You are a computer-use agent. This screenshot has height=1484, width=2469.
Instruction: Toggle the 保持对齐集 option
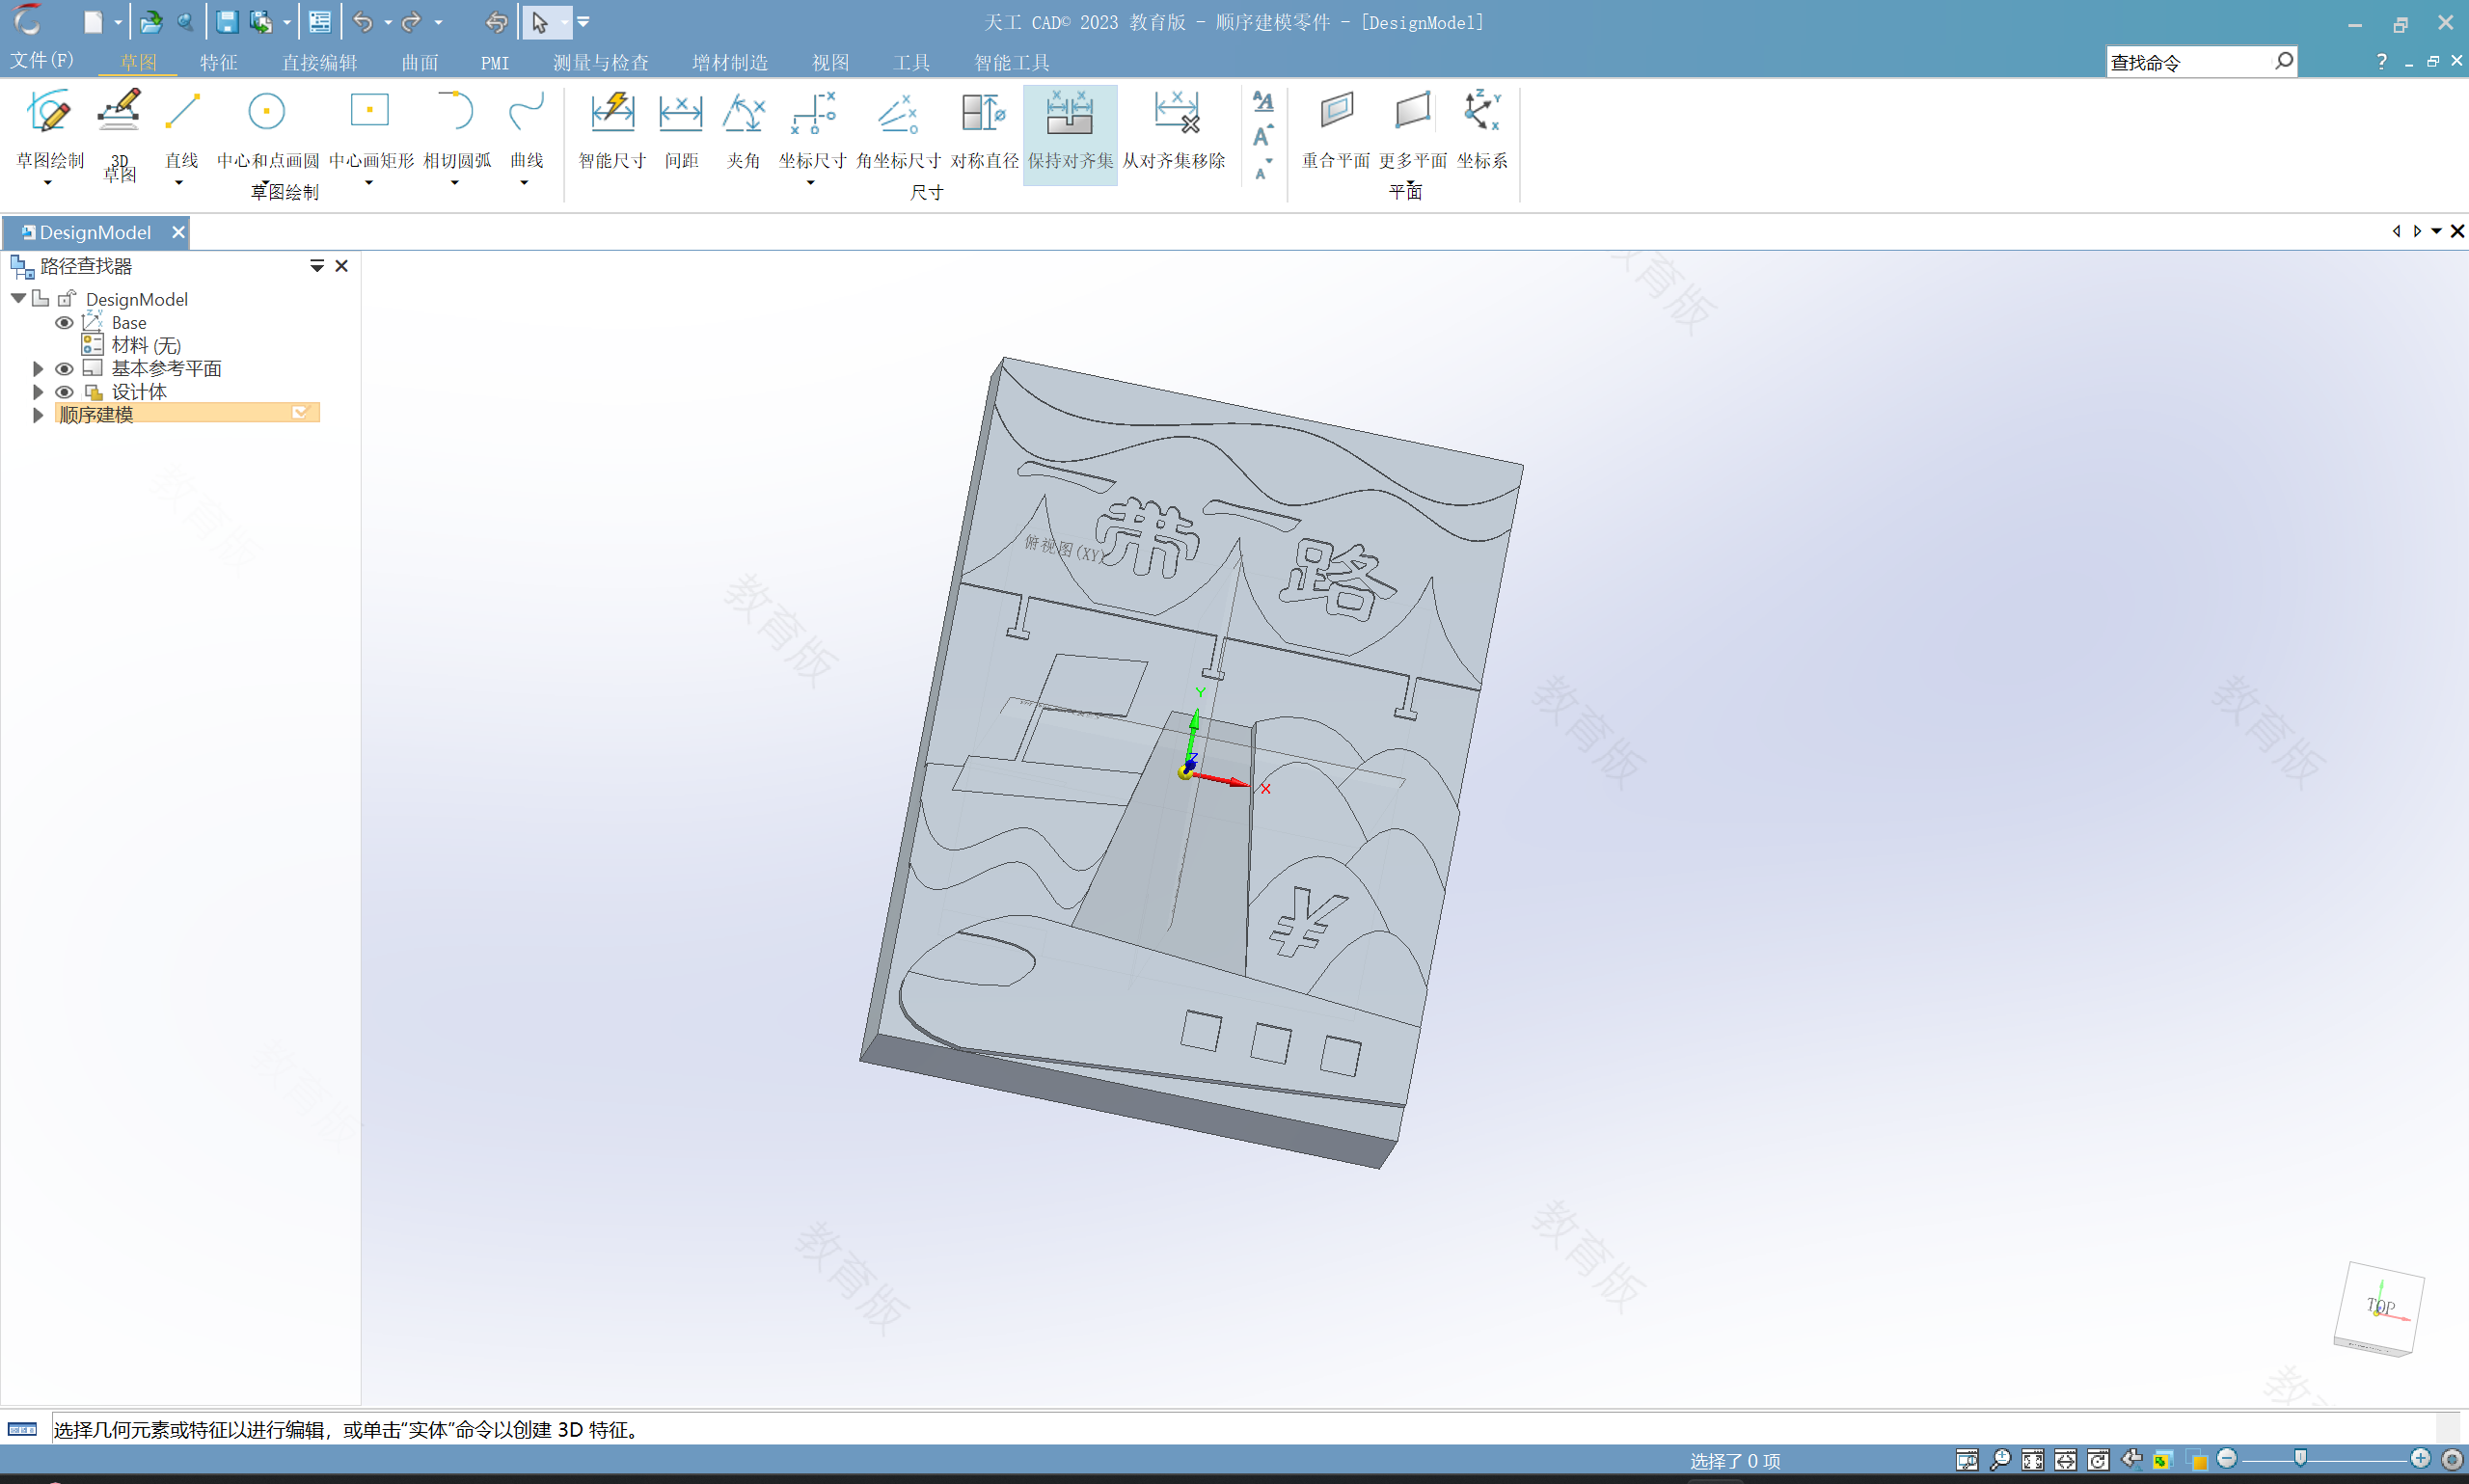pos(1070,134)
